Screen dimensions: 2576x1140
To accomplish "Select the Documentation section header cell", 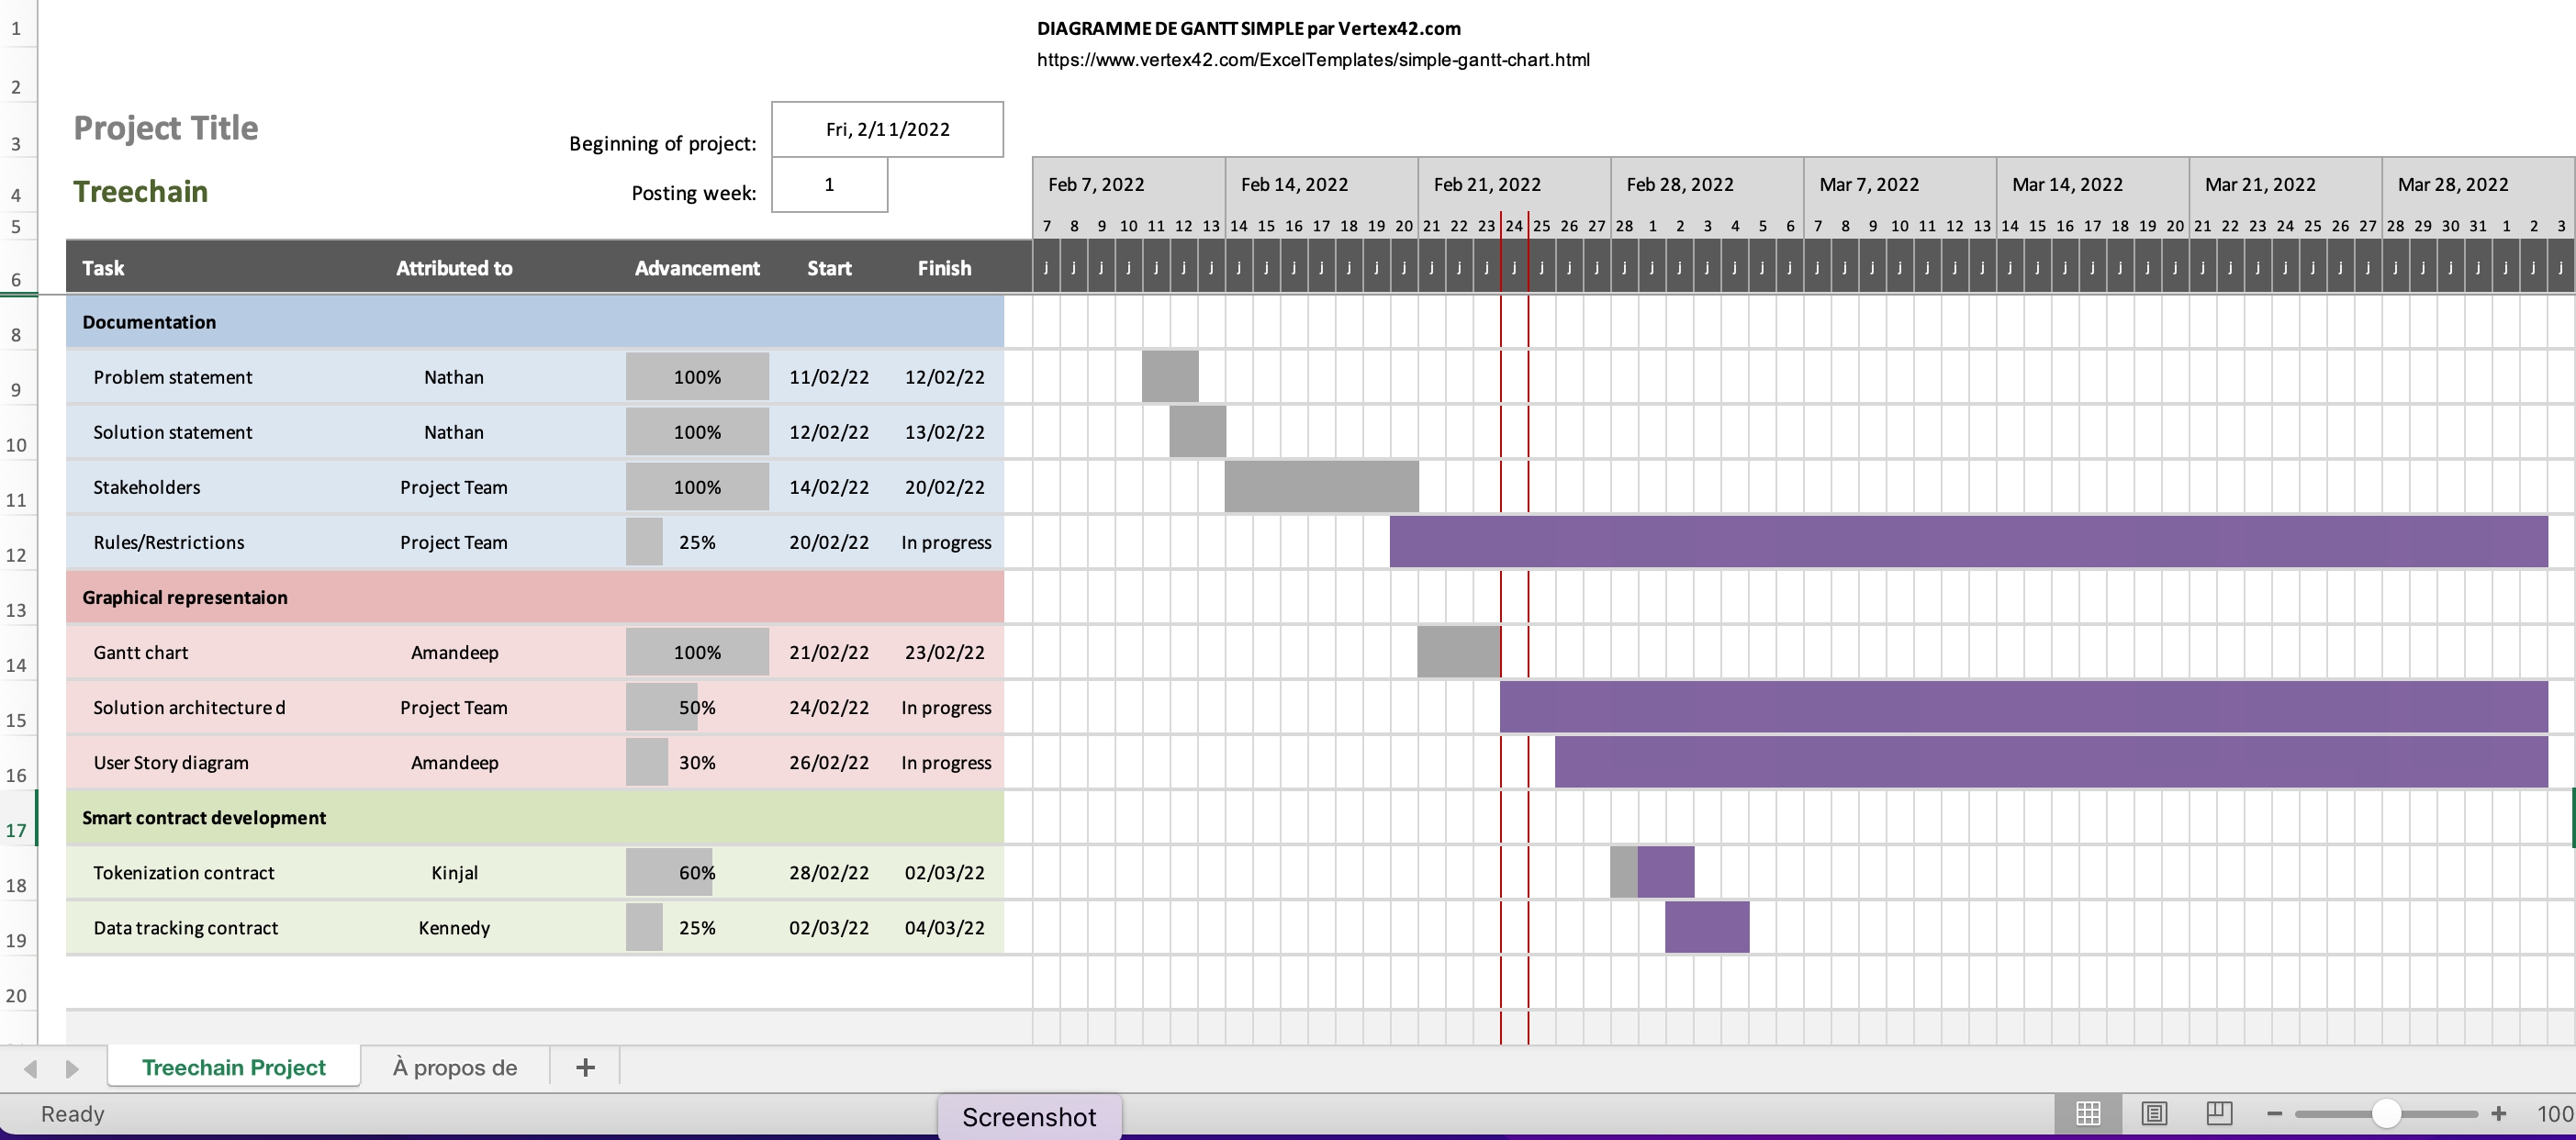I will [x=534, y=322].
